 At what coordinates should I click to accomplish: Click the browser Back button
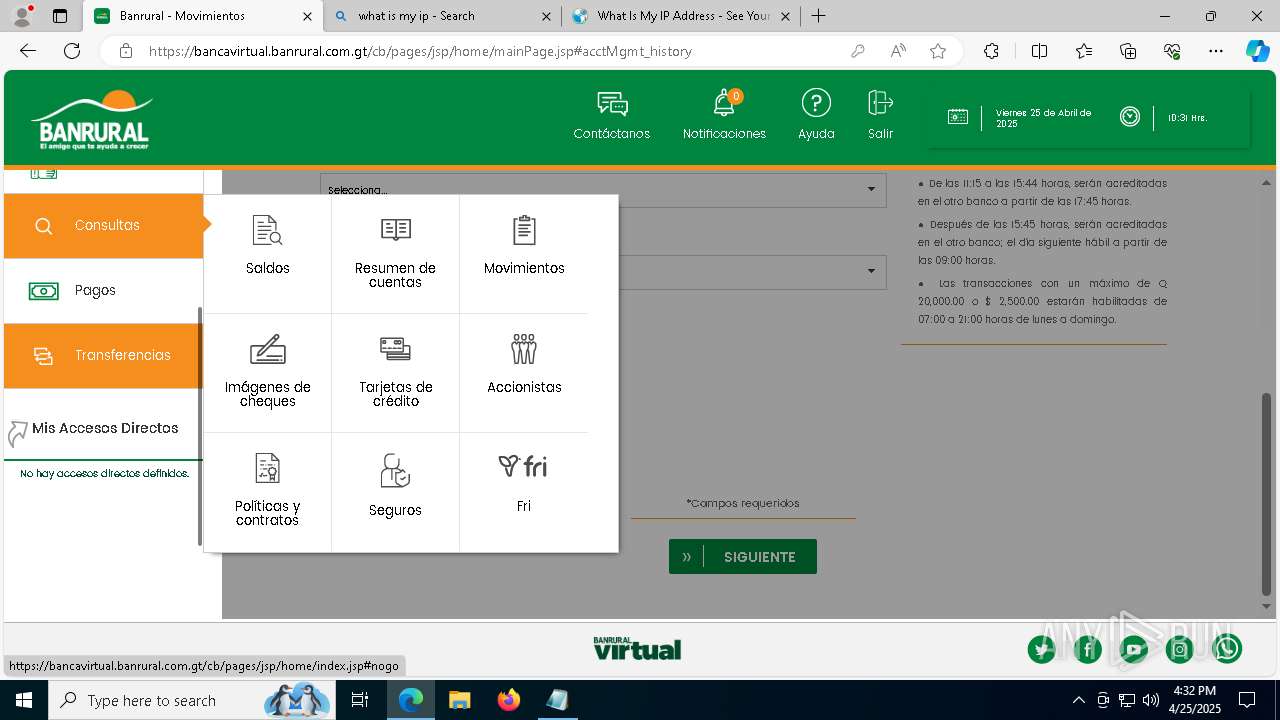(x=28, y=51)
